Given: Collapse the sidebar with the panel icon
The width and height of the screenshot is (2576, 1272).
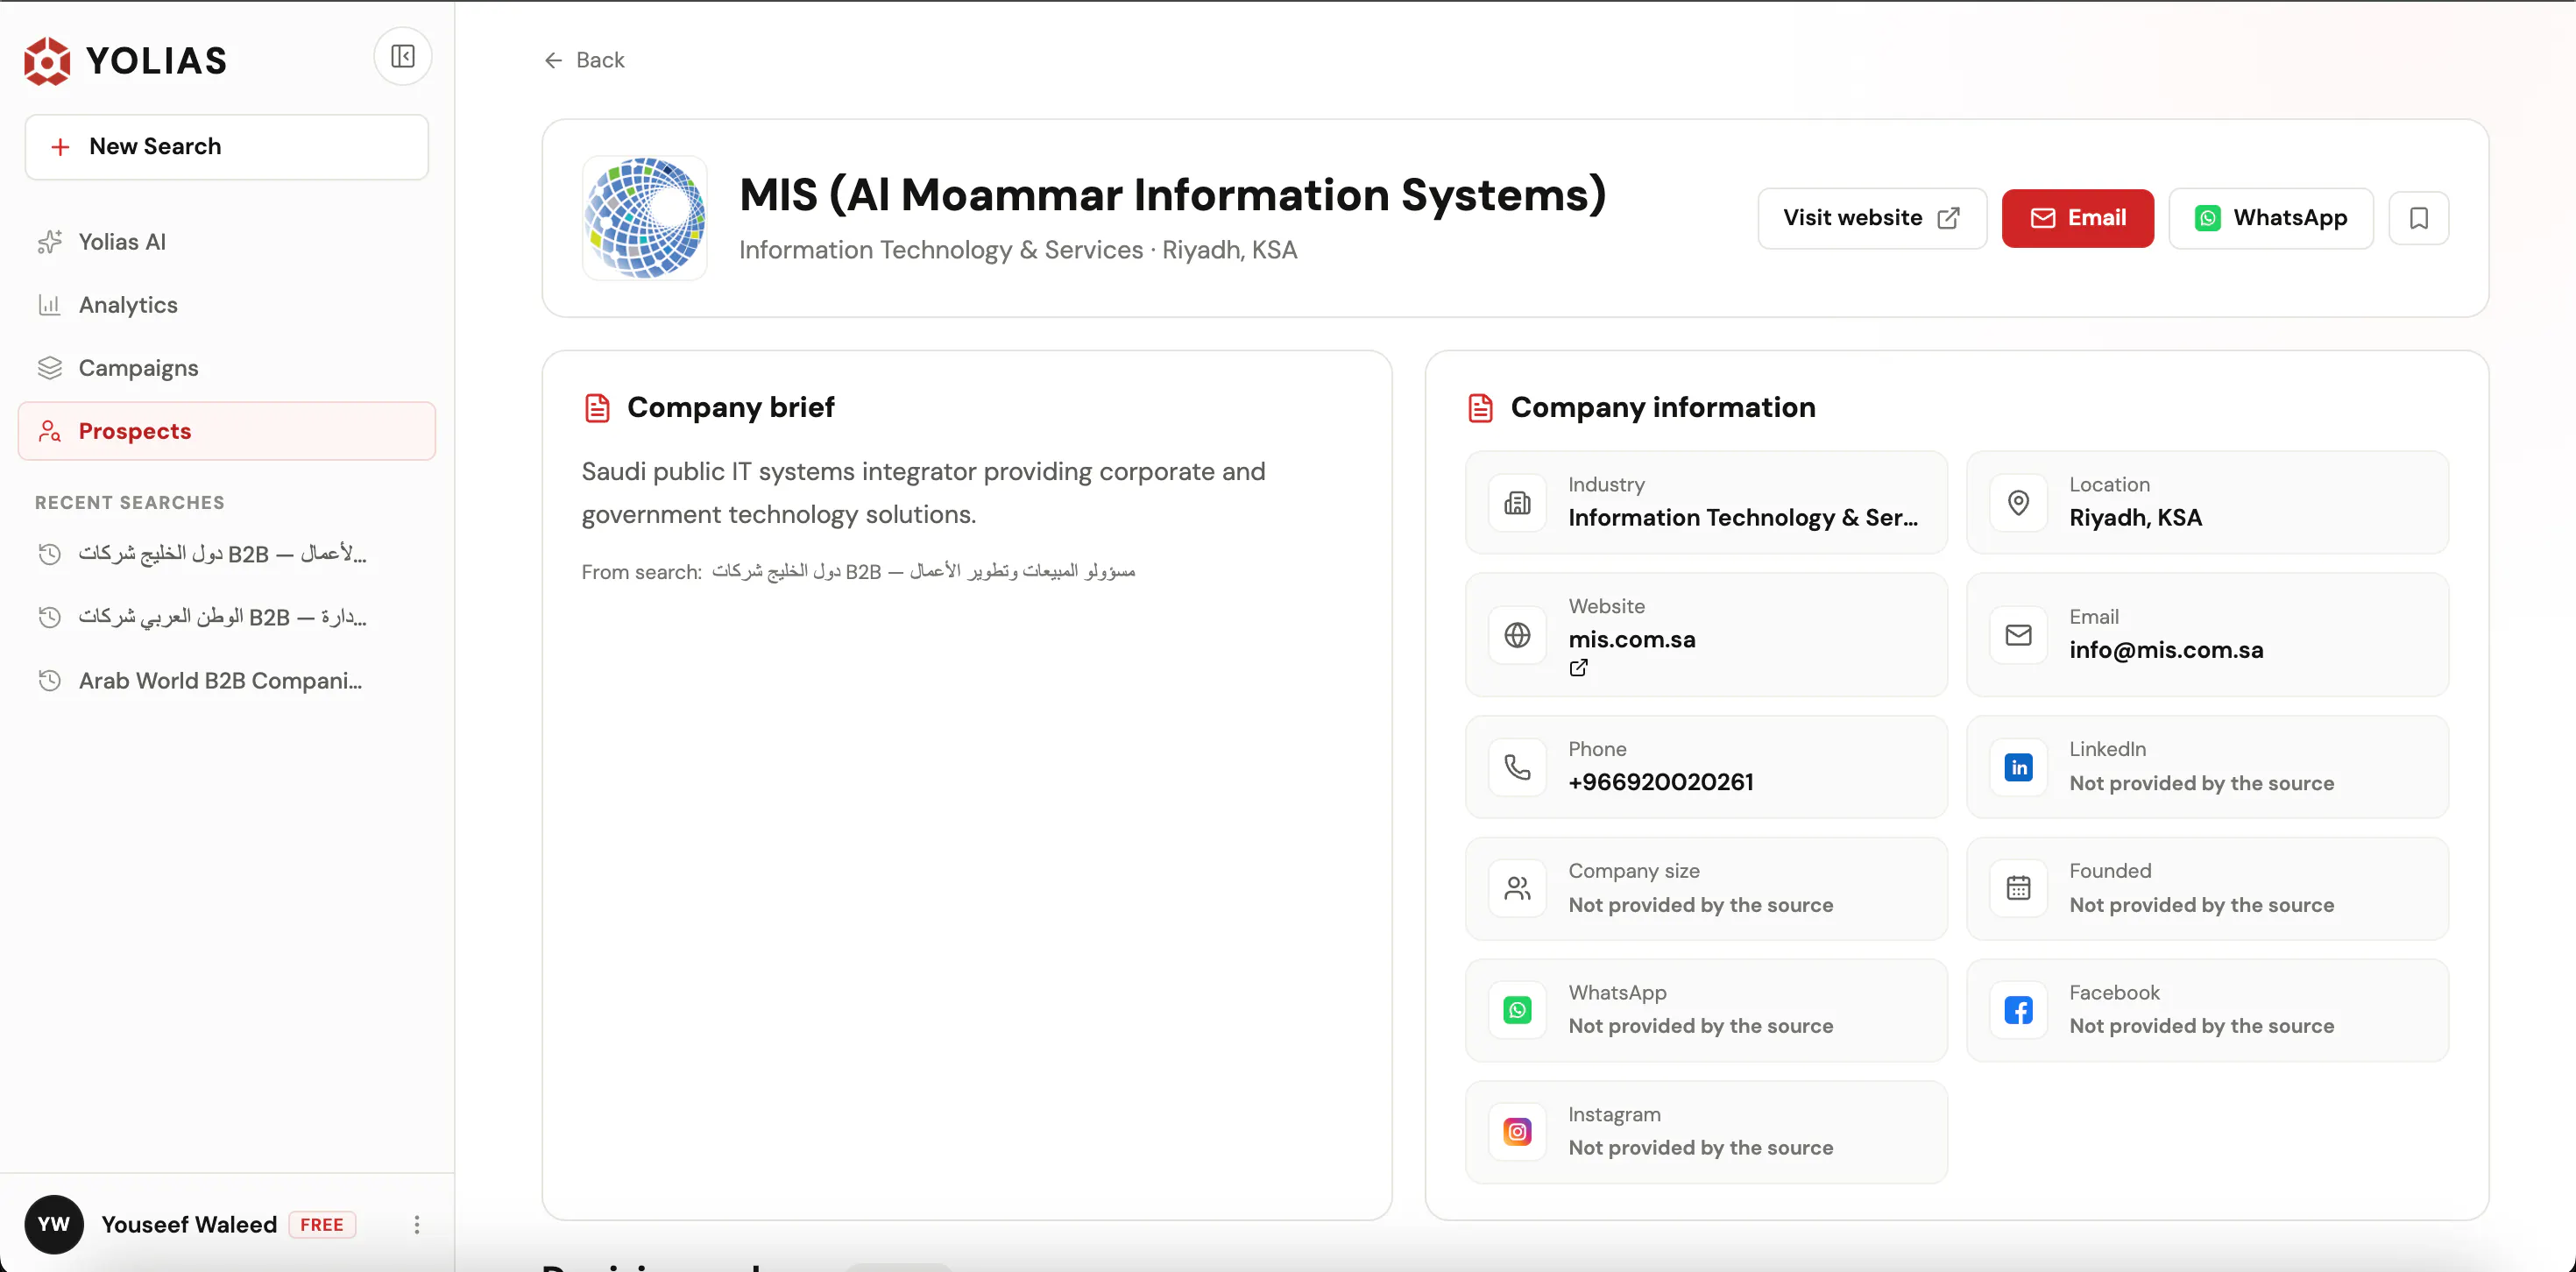Looking at the screenshot, I should (402, 56).
